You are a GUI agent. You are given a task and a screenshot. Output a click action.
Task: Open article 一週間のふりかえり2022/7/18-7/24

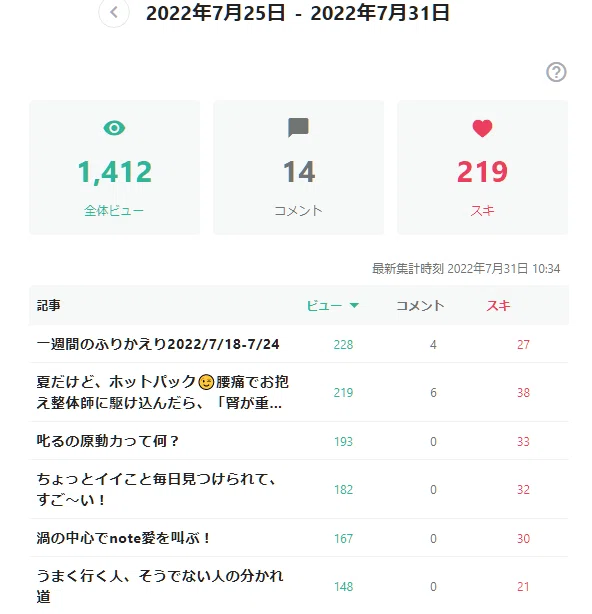pyautogui.click(x=158, y=344)
